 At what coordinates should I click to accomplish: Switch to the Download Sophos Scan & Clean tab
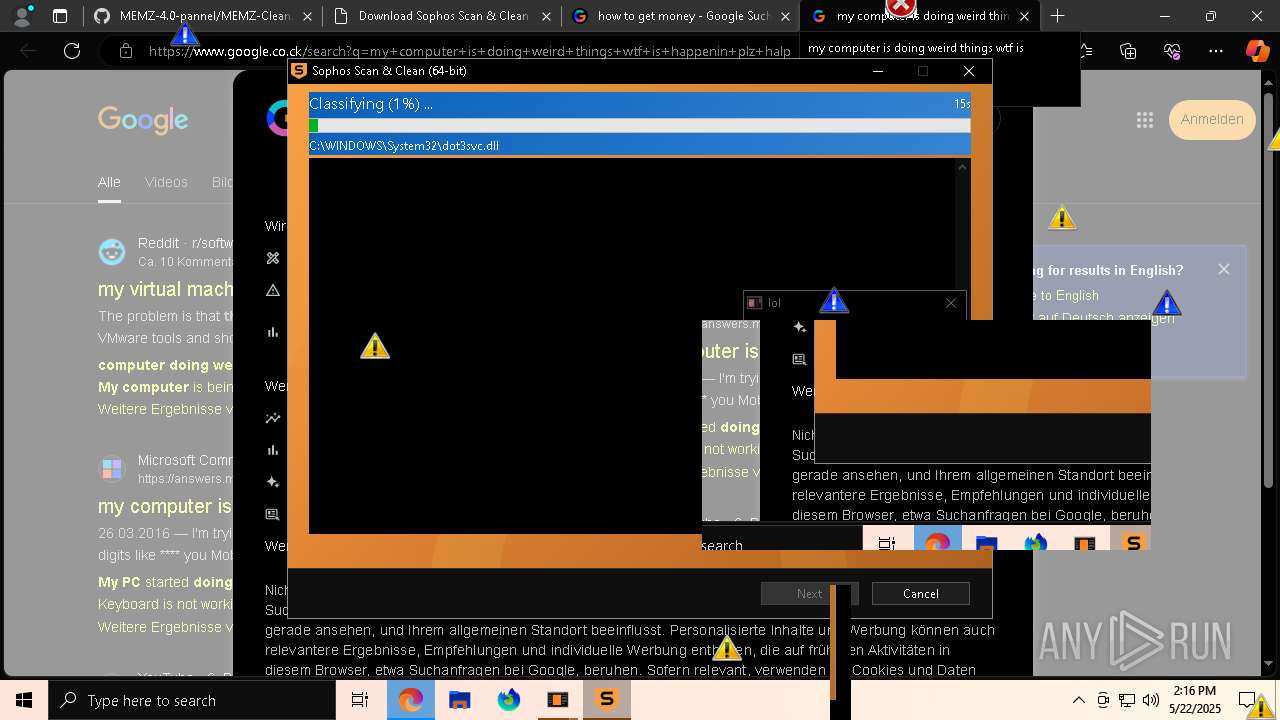[x=442, y=16]
